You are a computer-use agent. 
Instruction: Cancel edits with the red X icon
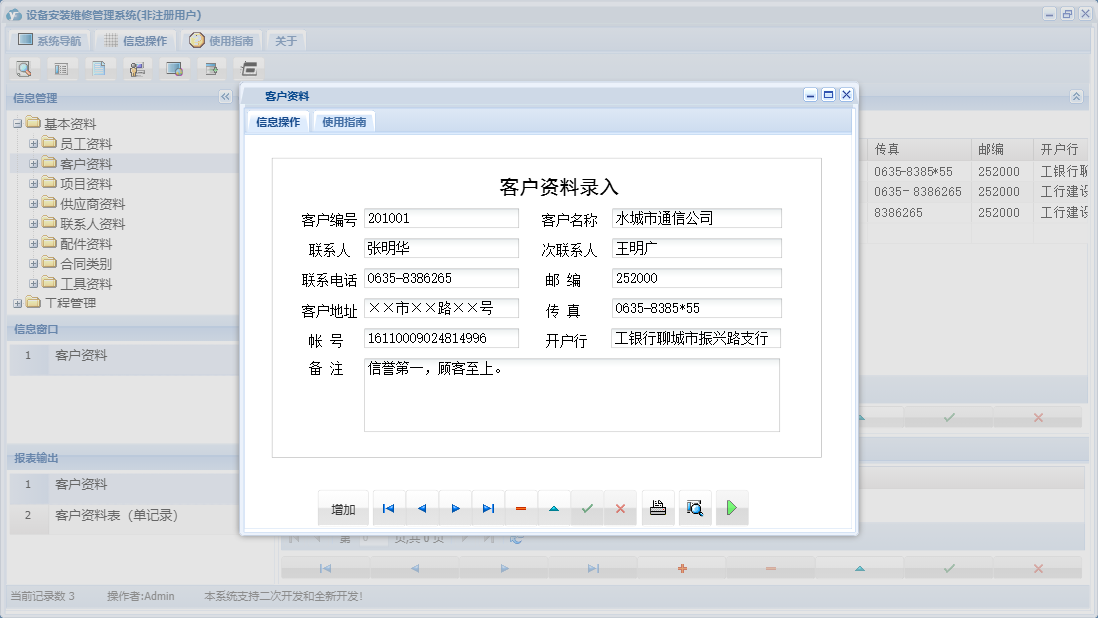[x=620, y=508]
